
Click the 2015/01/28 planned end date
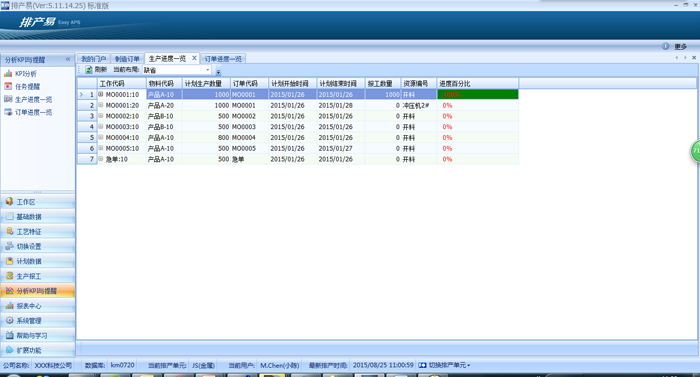(341, 105)
